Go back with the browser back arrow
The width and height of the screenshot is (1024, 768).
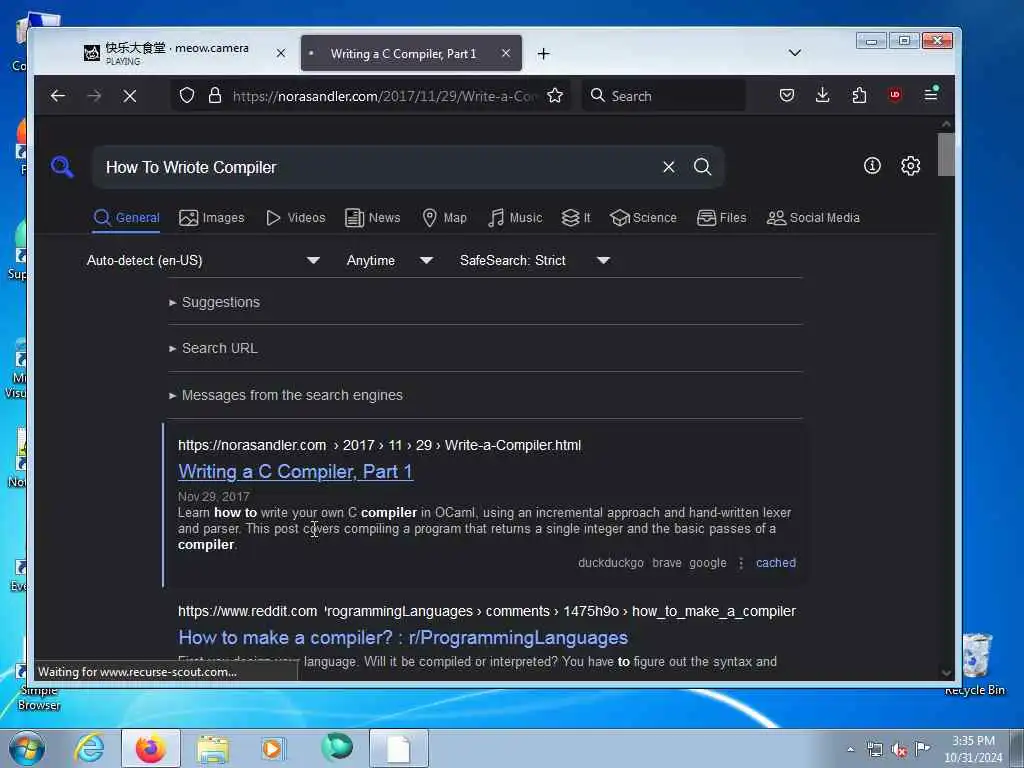[57, 96]
